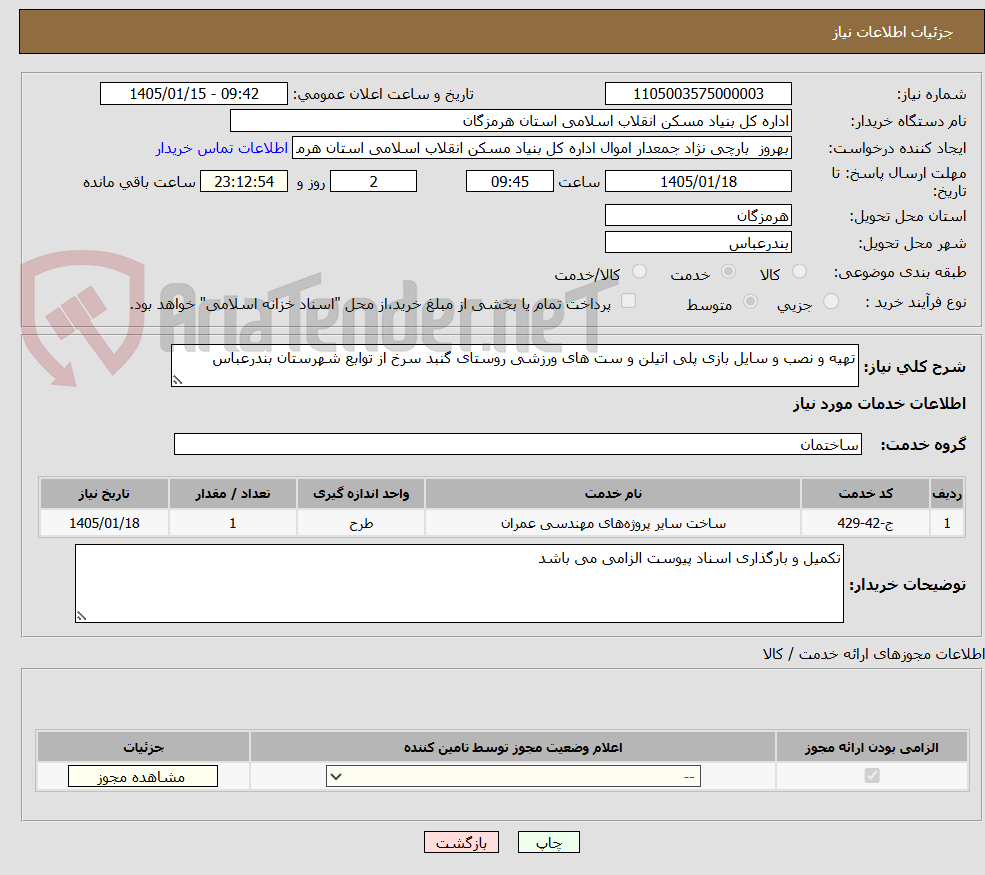Open the اطلاعات تماس خریدار link

pos(222,148)
